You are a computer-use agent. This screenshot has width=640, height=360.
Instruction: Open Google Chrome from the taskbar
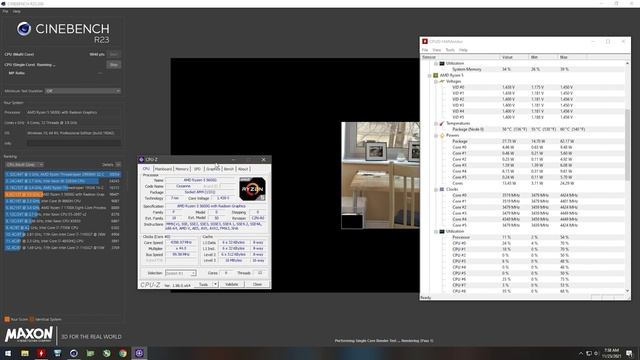[123, 353]
